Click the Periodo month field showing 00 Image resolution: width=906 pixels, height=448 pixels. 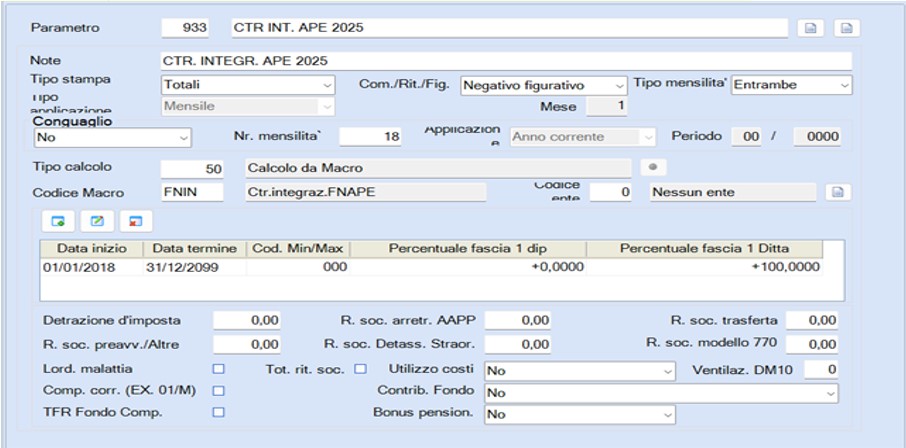click(748, 137)
